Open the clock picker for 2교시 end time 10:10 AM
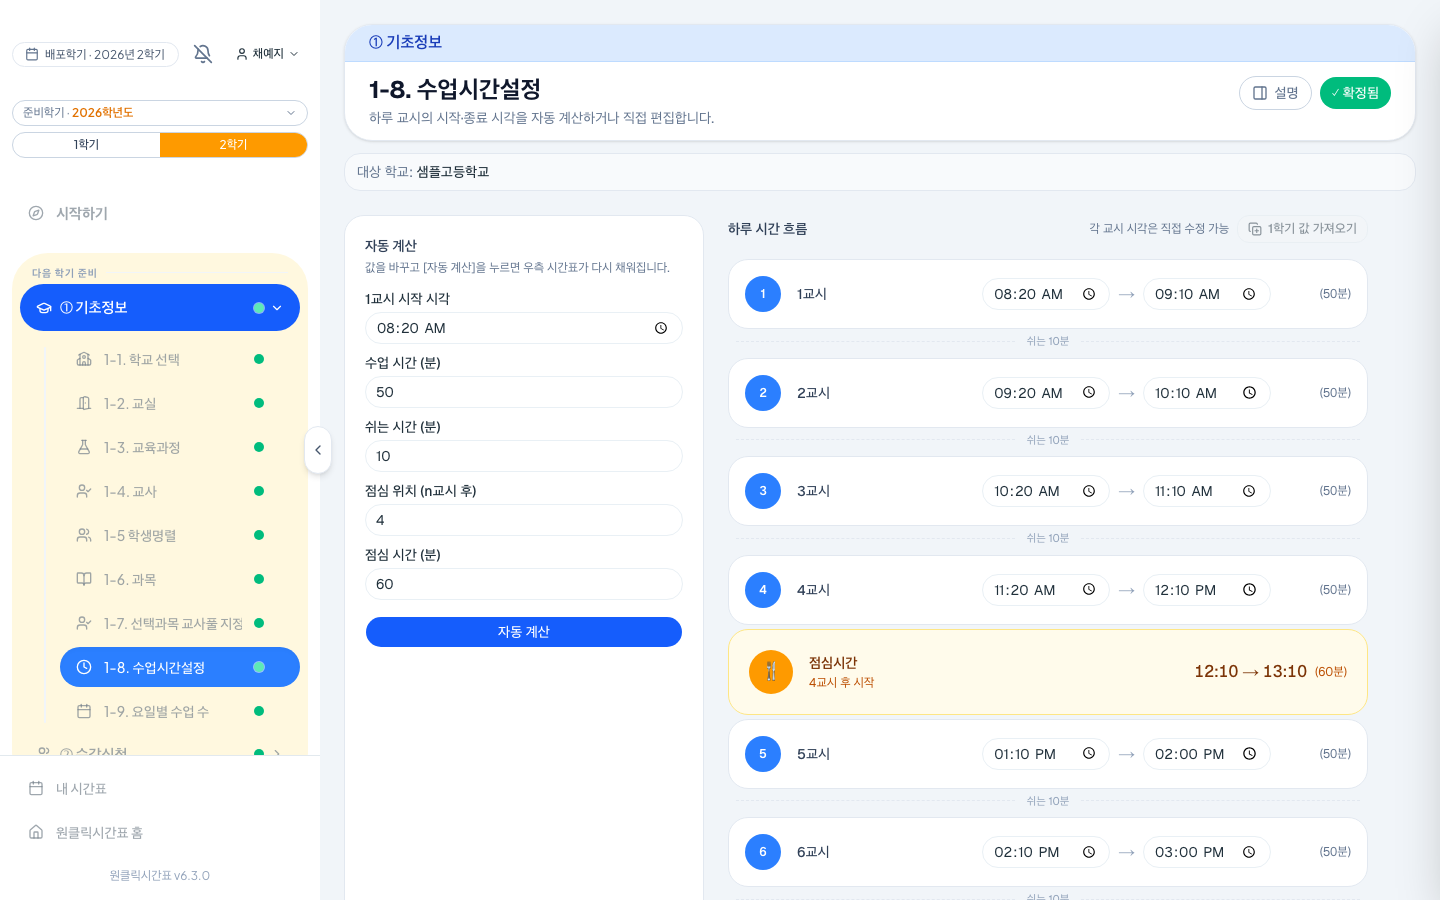This screenshot has width=1440, height=900. pos(1249,393)
